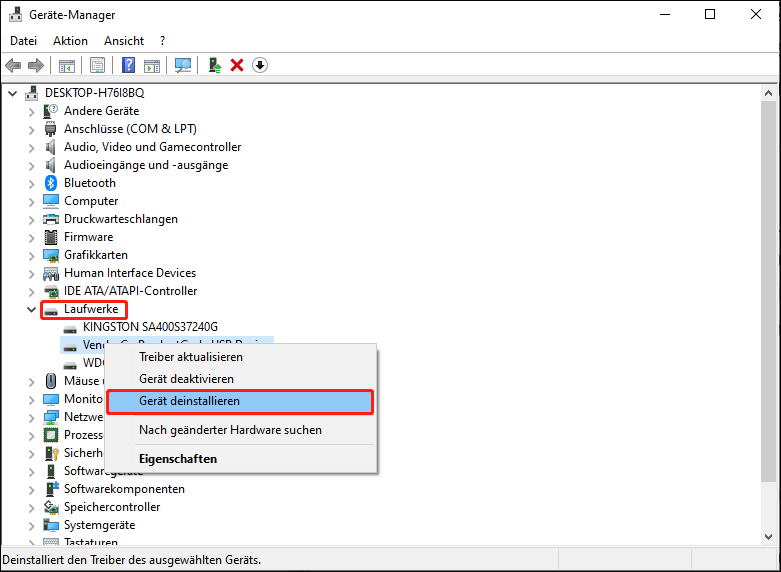This screenshot has height=572, width=781.
Task: Click the Update driver toolbar icon
Action: [x=215, y=65]
